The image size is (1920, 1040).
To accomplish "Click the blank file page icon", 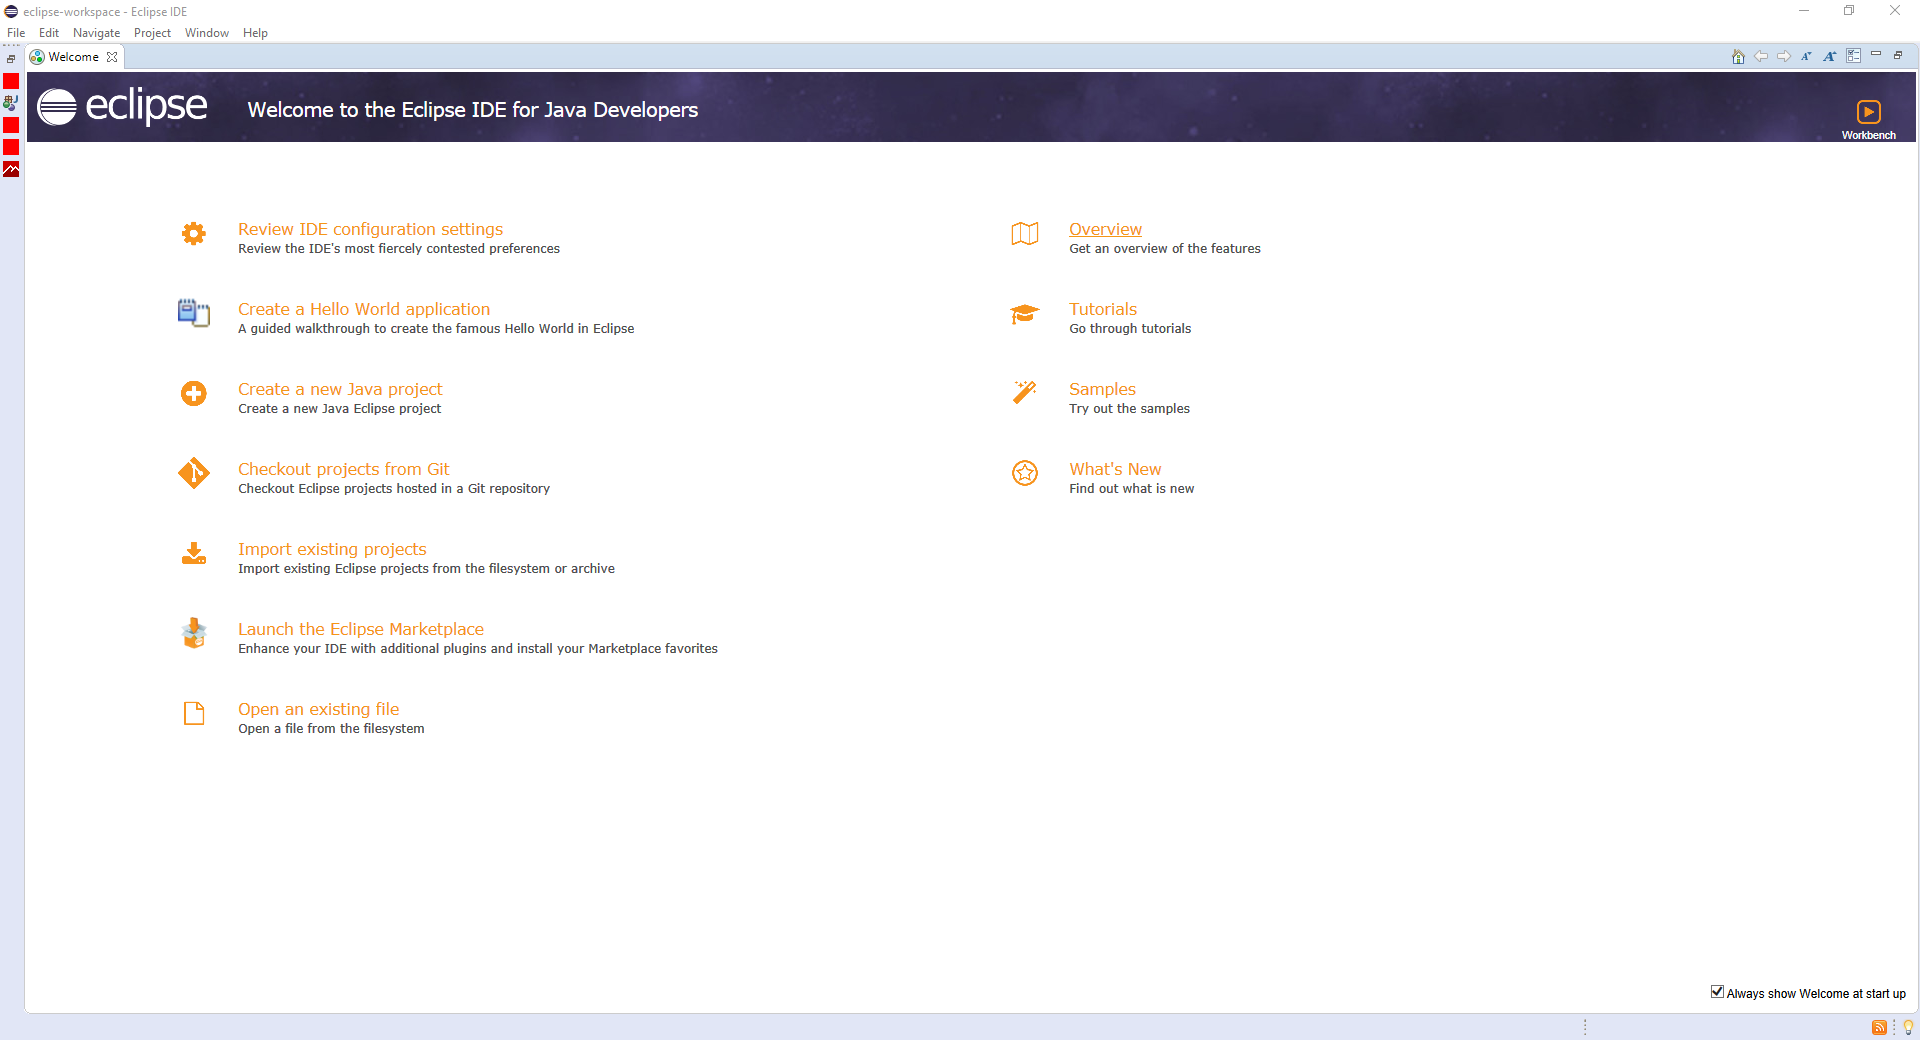I will coord(194,713).
